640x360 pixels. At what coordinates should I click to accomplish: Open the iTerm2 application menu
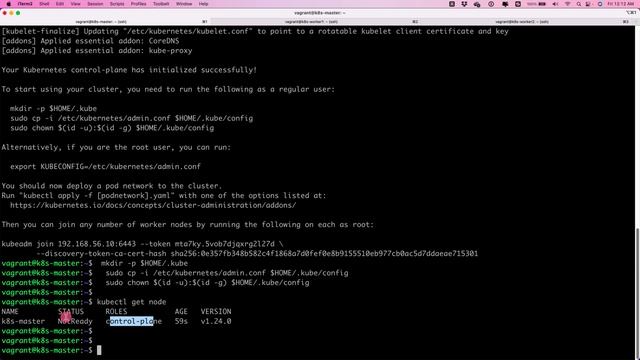coord(25,4)
